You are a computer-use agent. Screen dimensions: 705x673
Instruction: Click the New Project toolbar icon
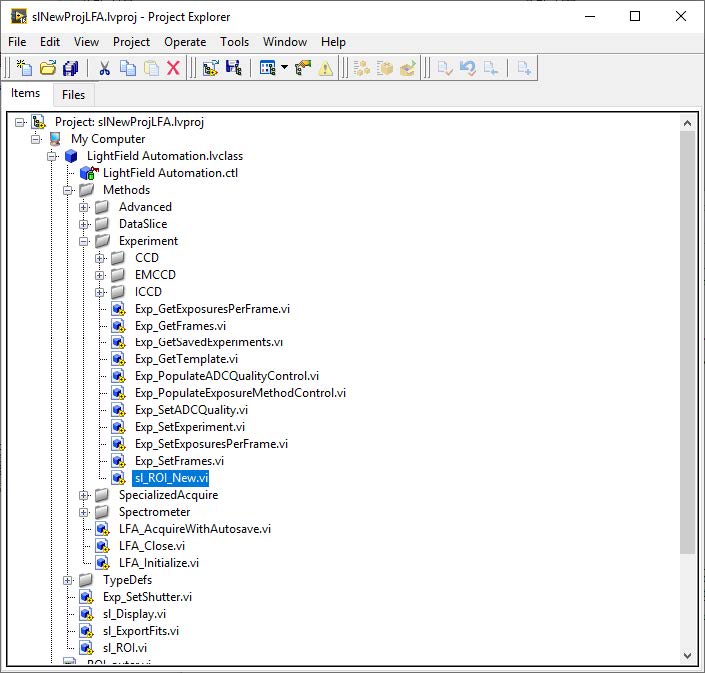click(x=24, y=68)
